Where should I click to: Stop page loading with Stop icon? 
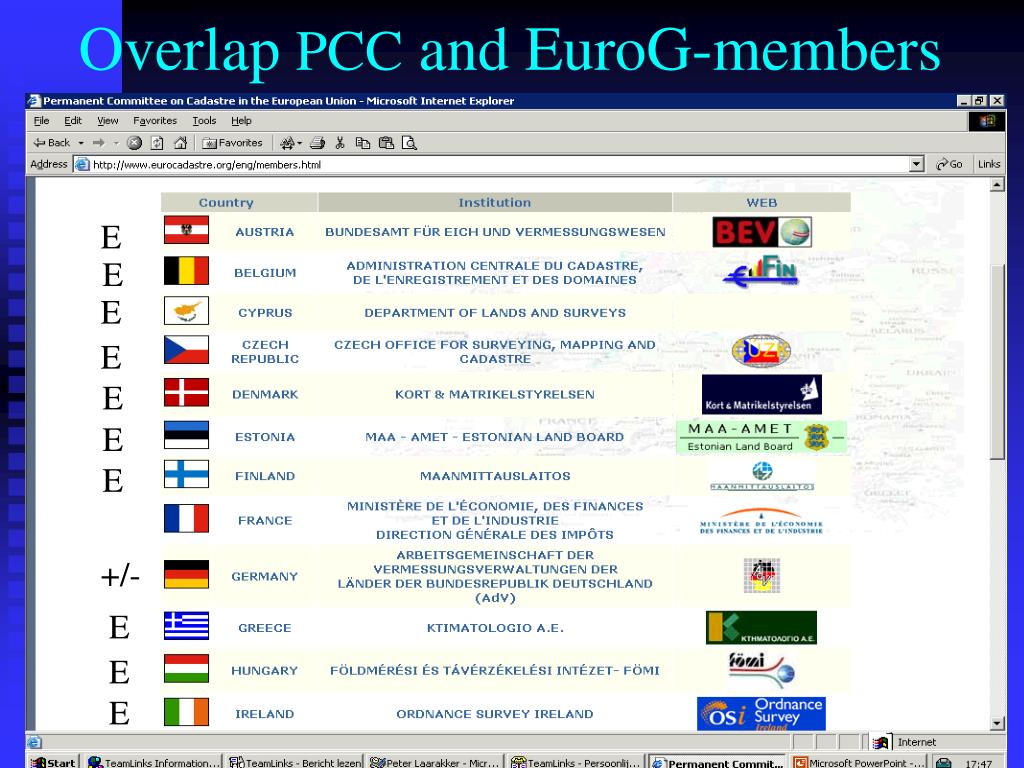point(135,142)
